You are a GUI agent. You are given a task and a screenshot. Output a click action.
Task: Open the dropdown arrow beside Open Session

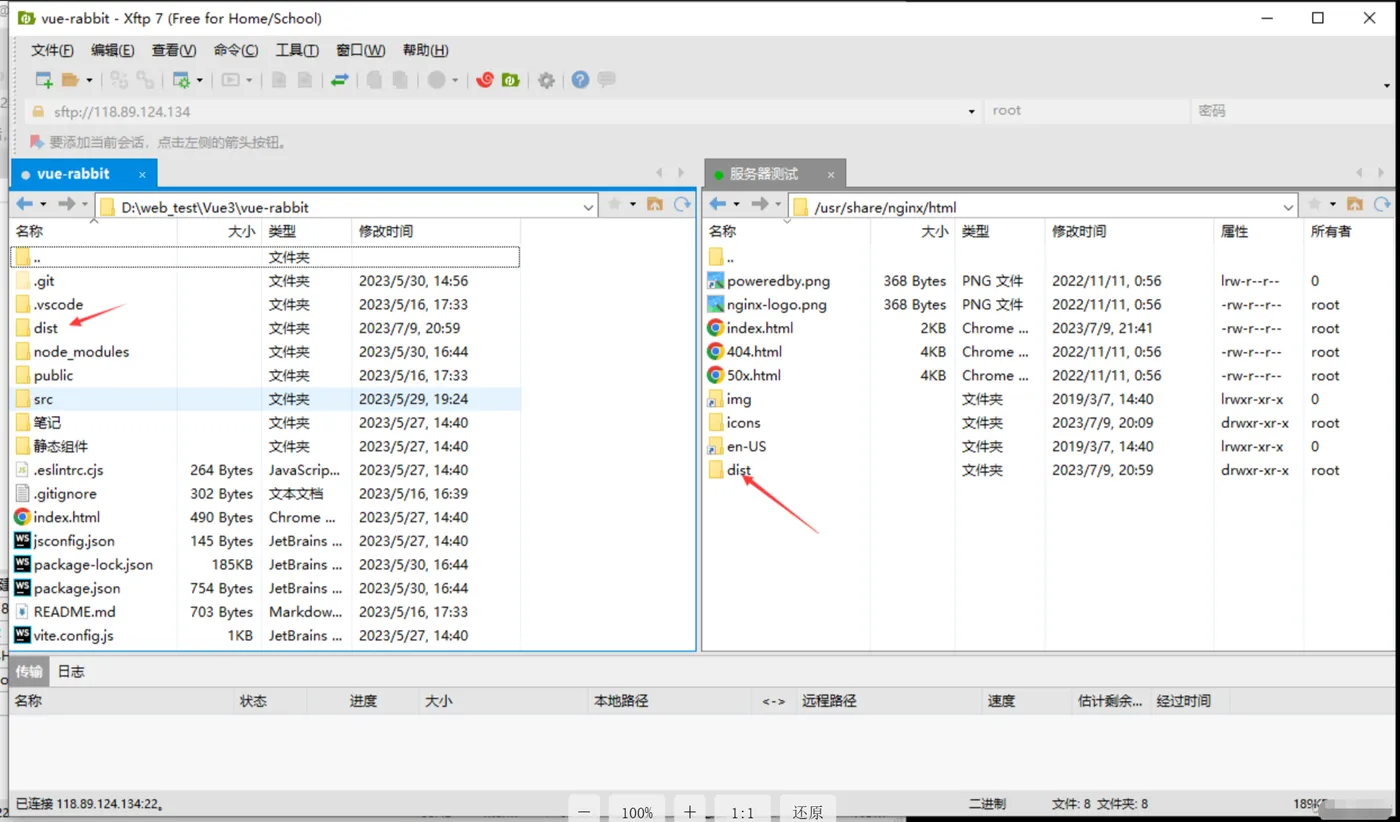coord(89,80)
